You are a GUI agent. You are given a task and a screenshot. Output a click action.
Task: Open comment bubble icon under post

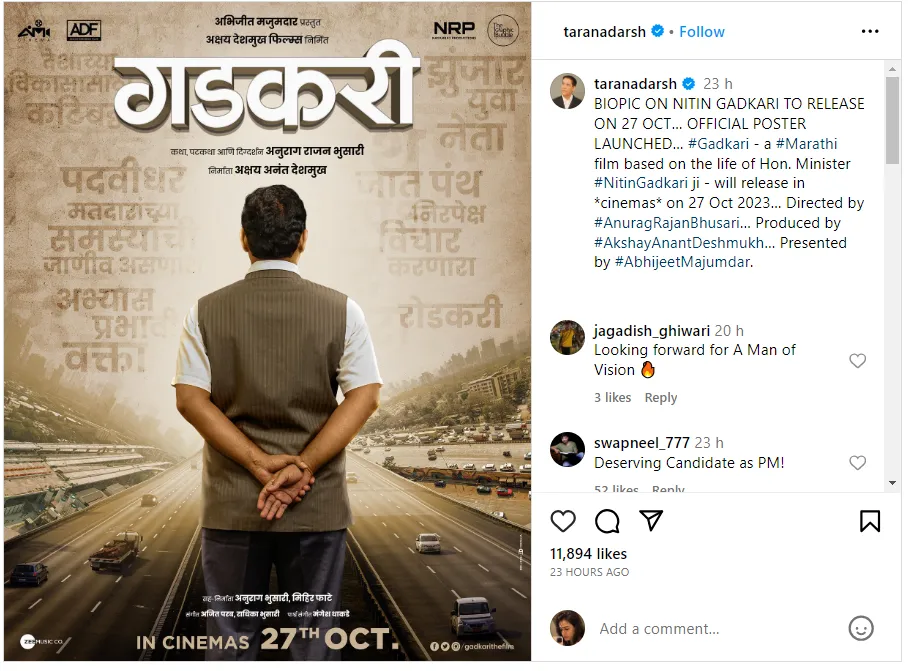607,521
